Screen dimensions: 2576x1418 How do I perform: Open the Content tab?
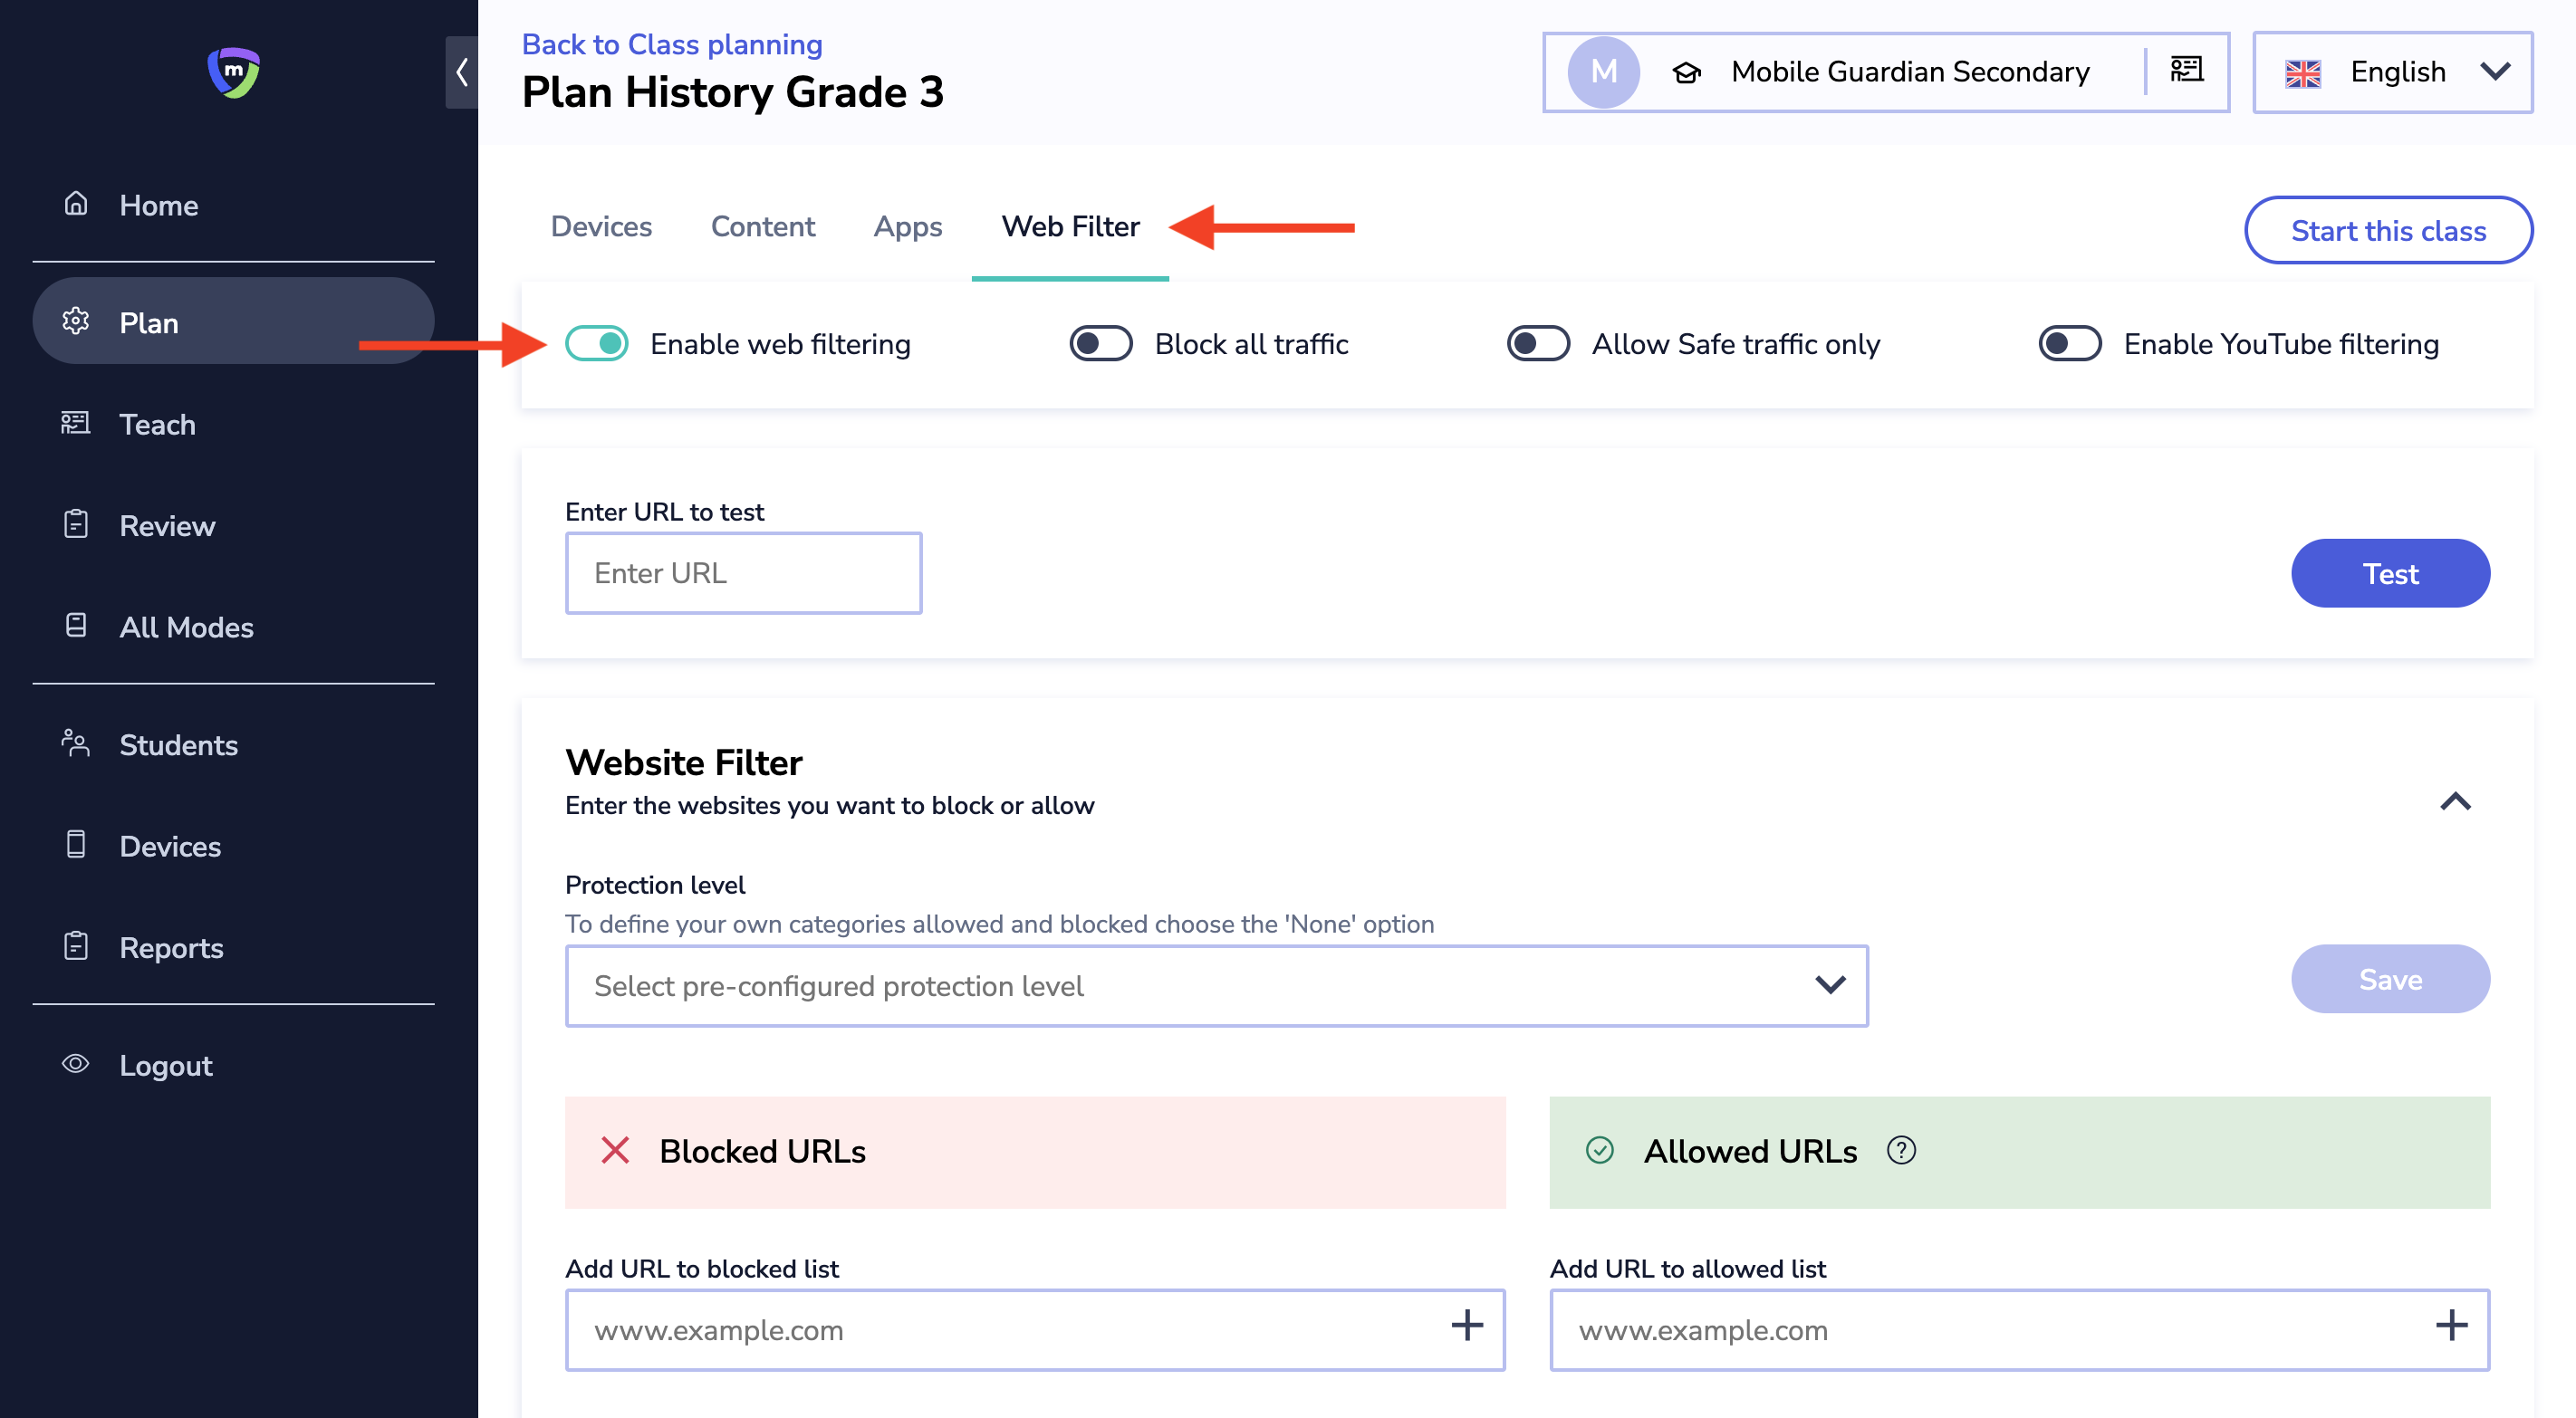(762, 227)
